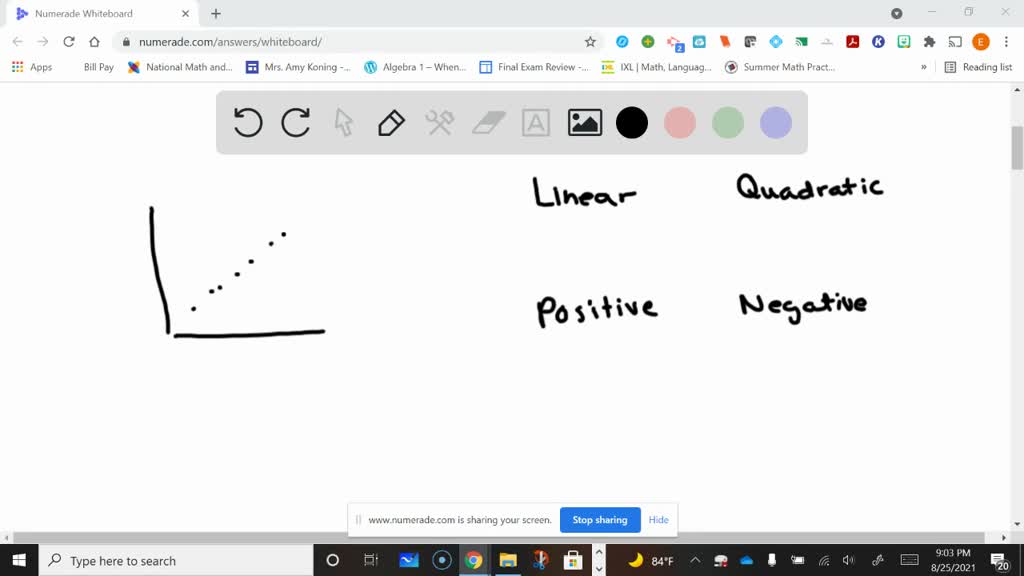Click the Stop sharing button
1024x576 pixels.
pyautogui.click(x=600, y=520)
